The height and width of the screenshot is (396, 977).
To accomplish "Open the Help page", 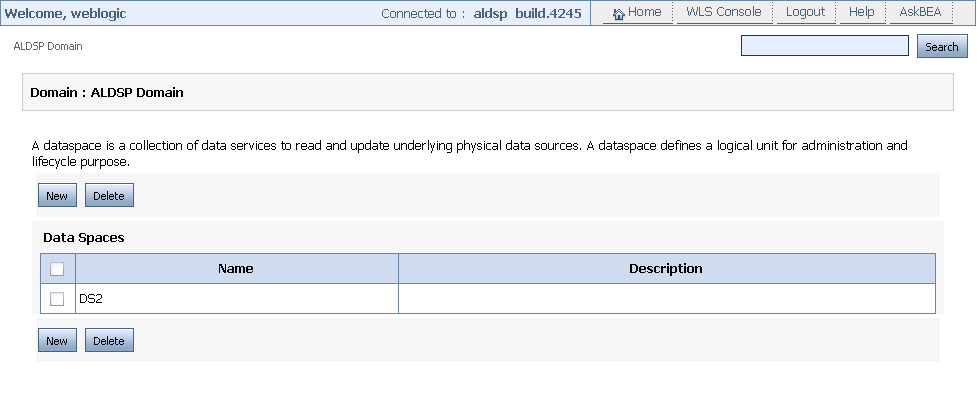I will click(861, 12).
